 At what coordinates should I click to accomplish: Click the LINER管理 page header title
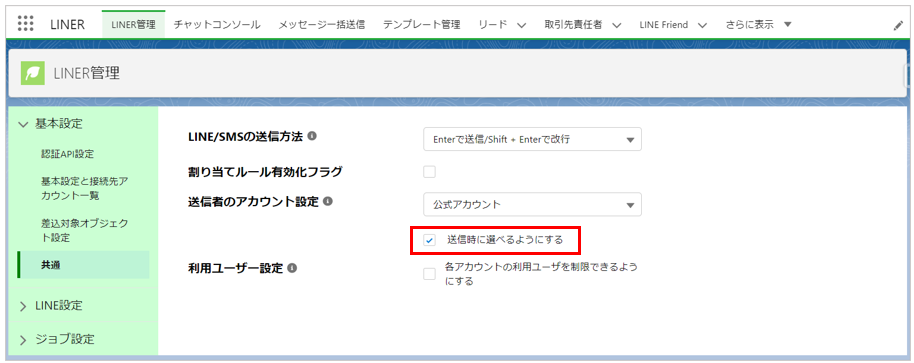coord(86,73)
